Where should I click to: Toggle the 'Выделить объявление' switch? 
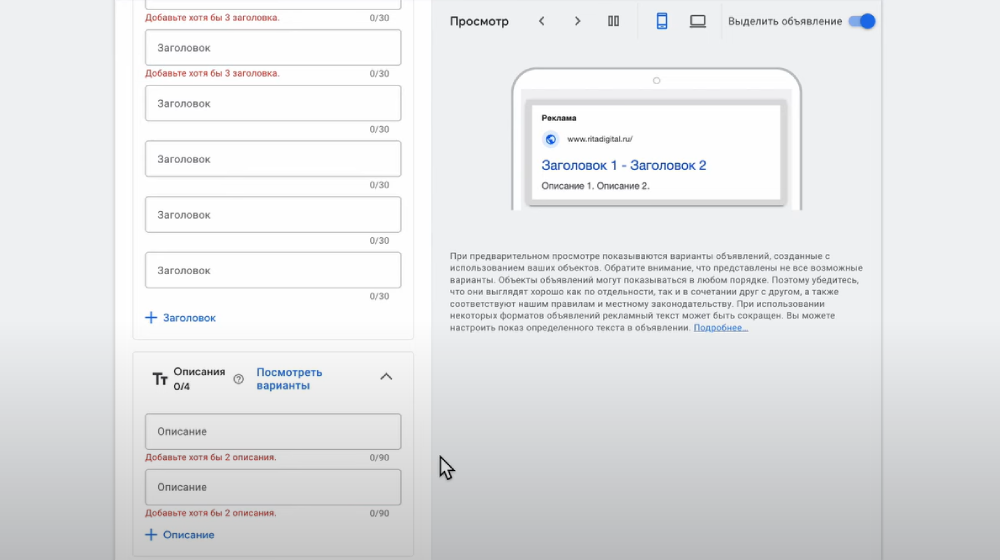(x=862, y=21)
